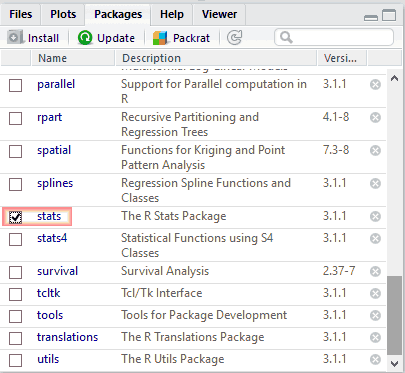The width and height of the screenshot is (405, 373).
Task: Remove the survival package with its X icon
Action: coord(375,272)
